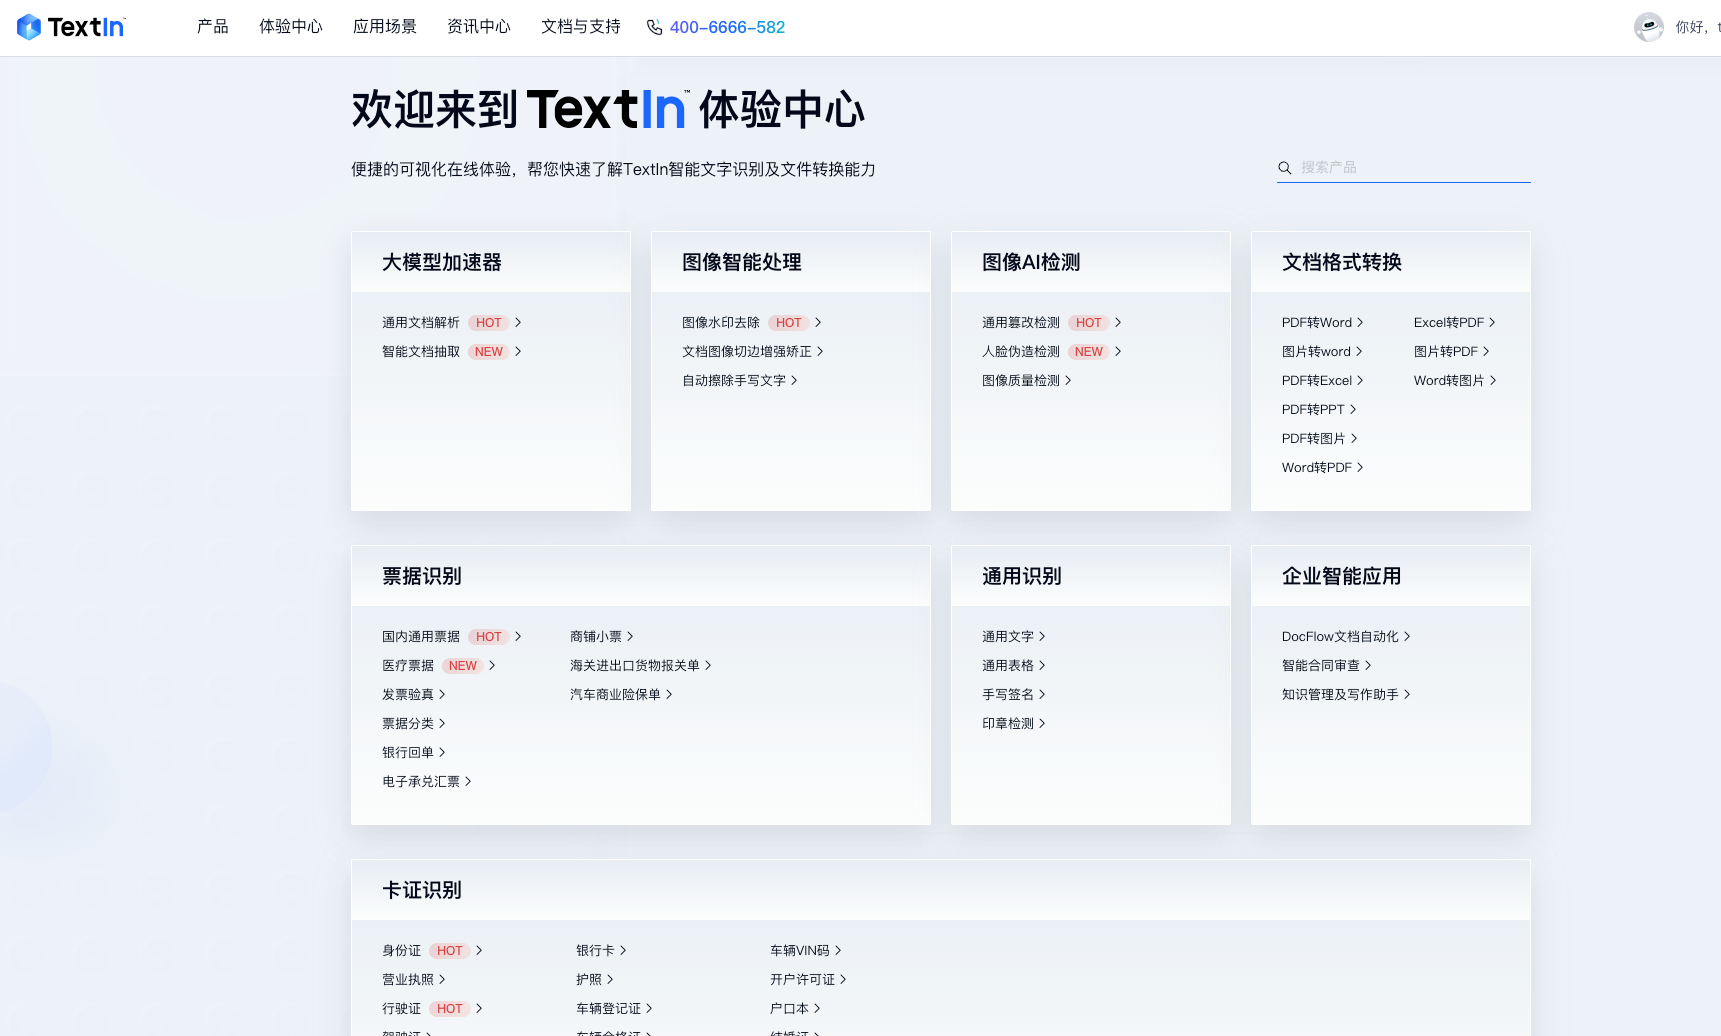
Task: Open 自动擦除手写文字 link
Action: (x=734, y=381)
